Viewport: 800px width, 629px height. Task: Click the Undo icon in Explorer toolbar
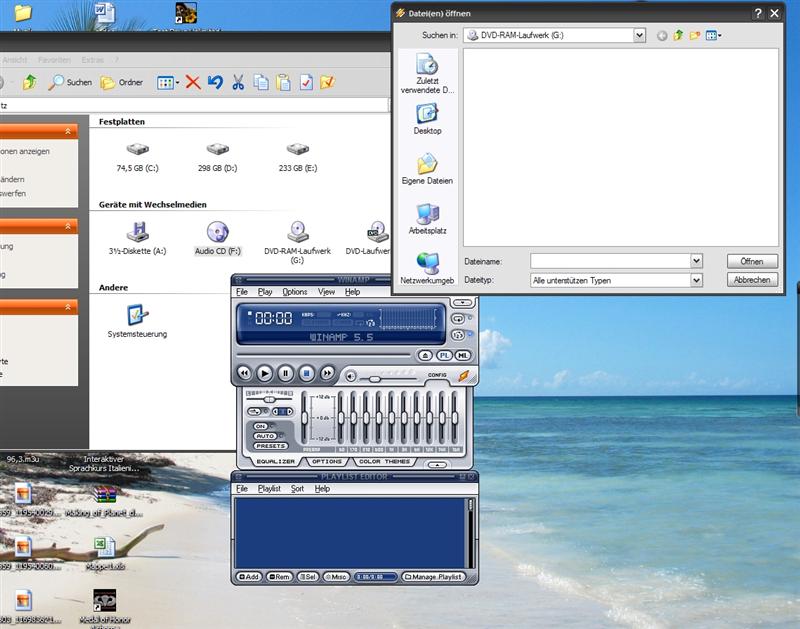pyautogui.click(x=215, y=82)
